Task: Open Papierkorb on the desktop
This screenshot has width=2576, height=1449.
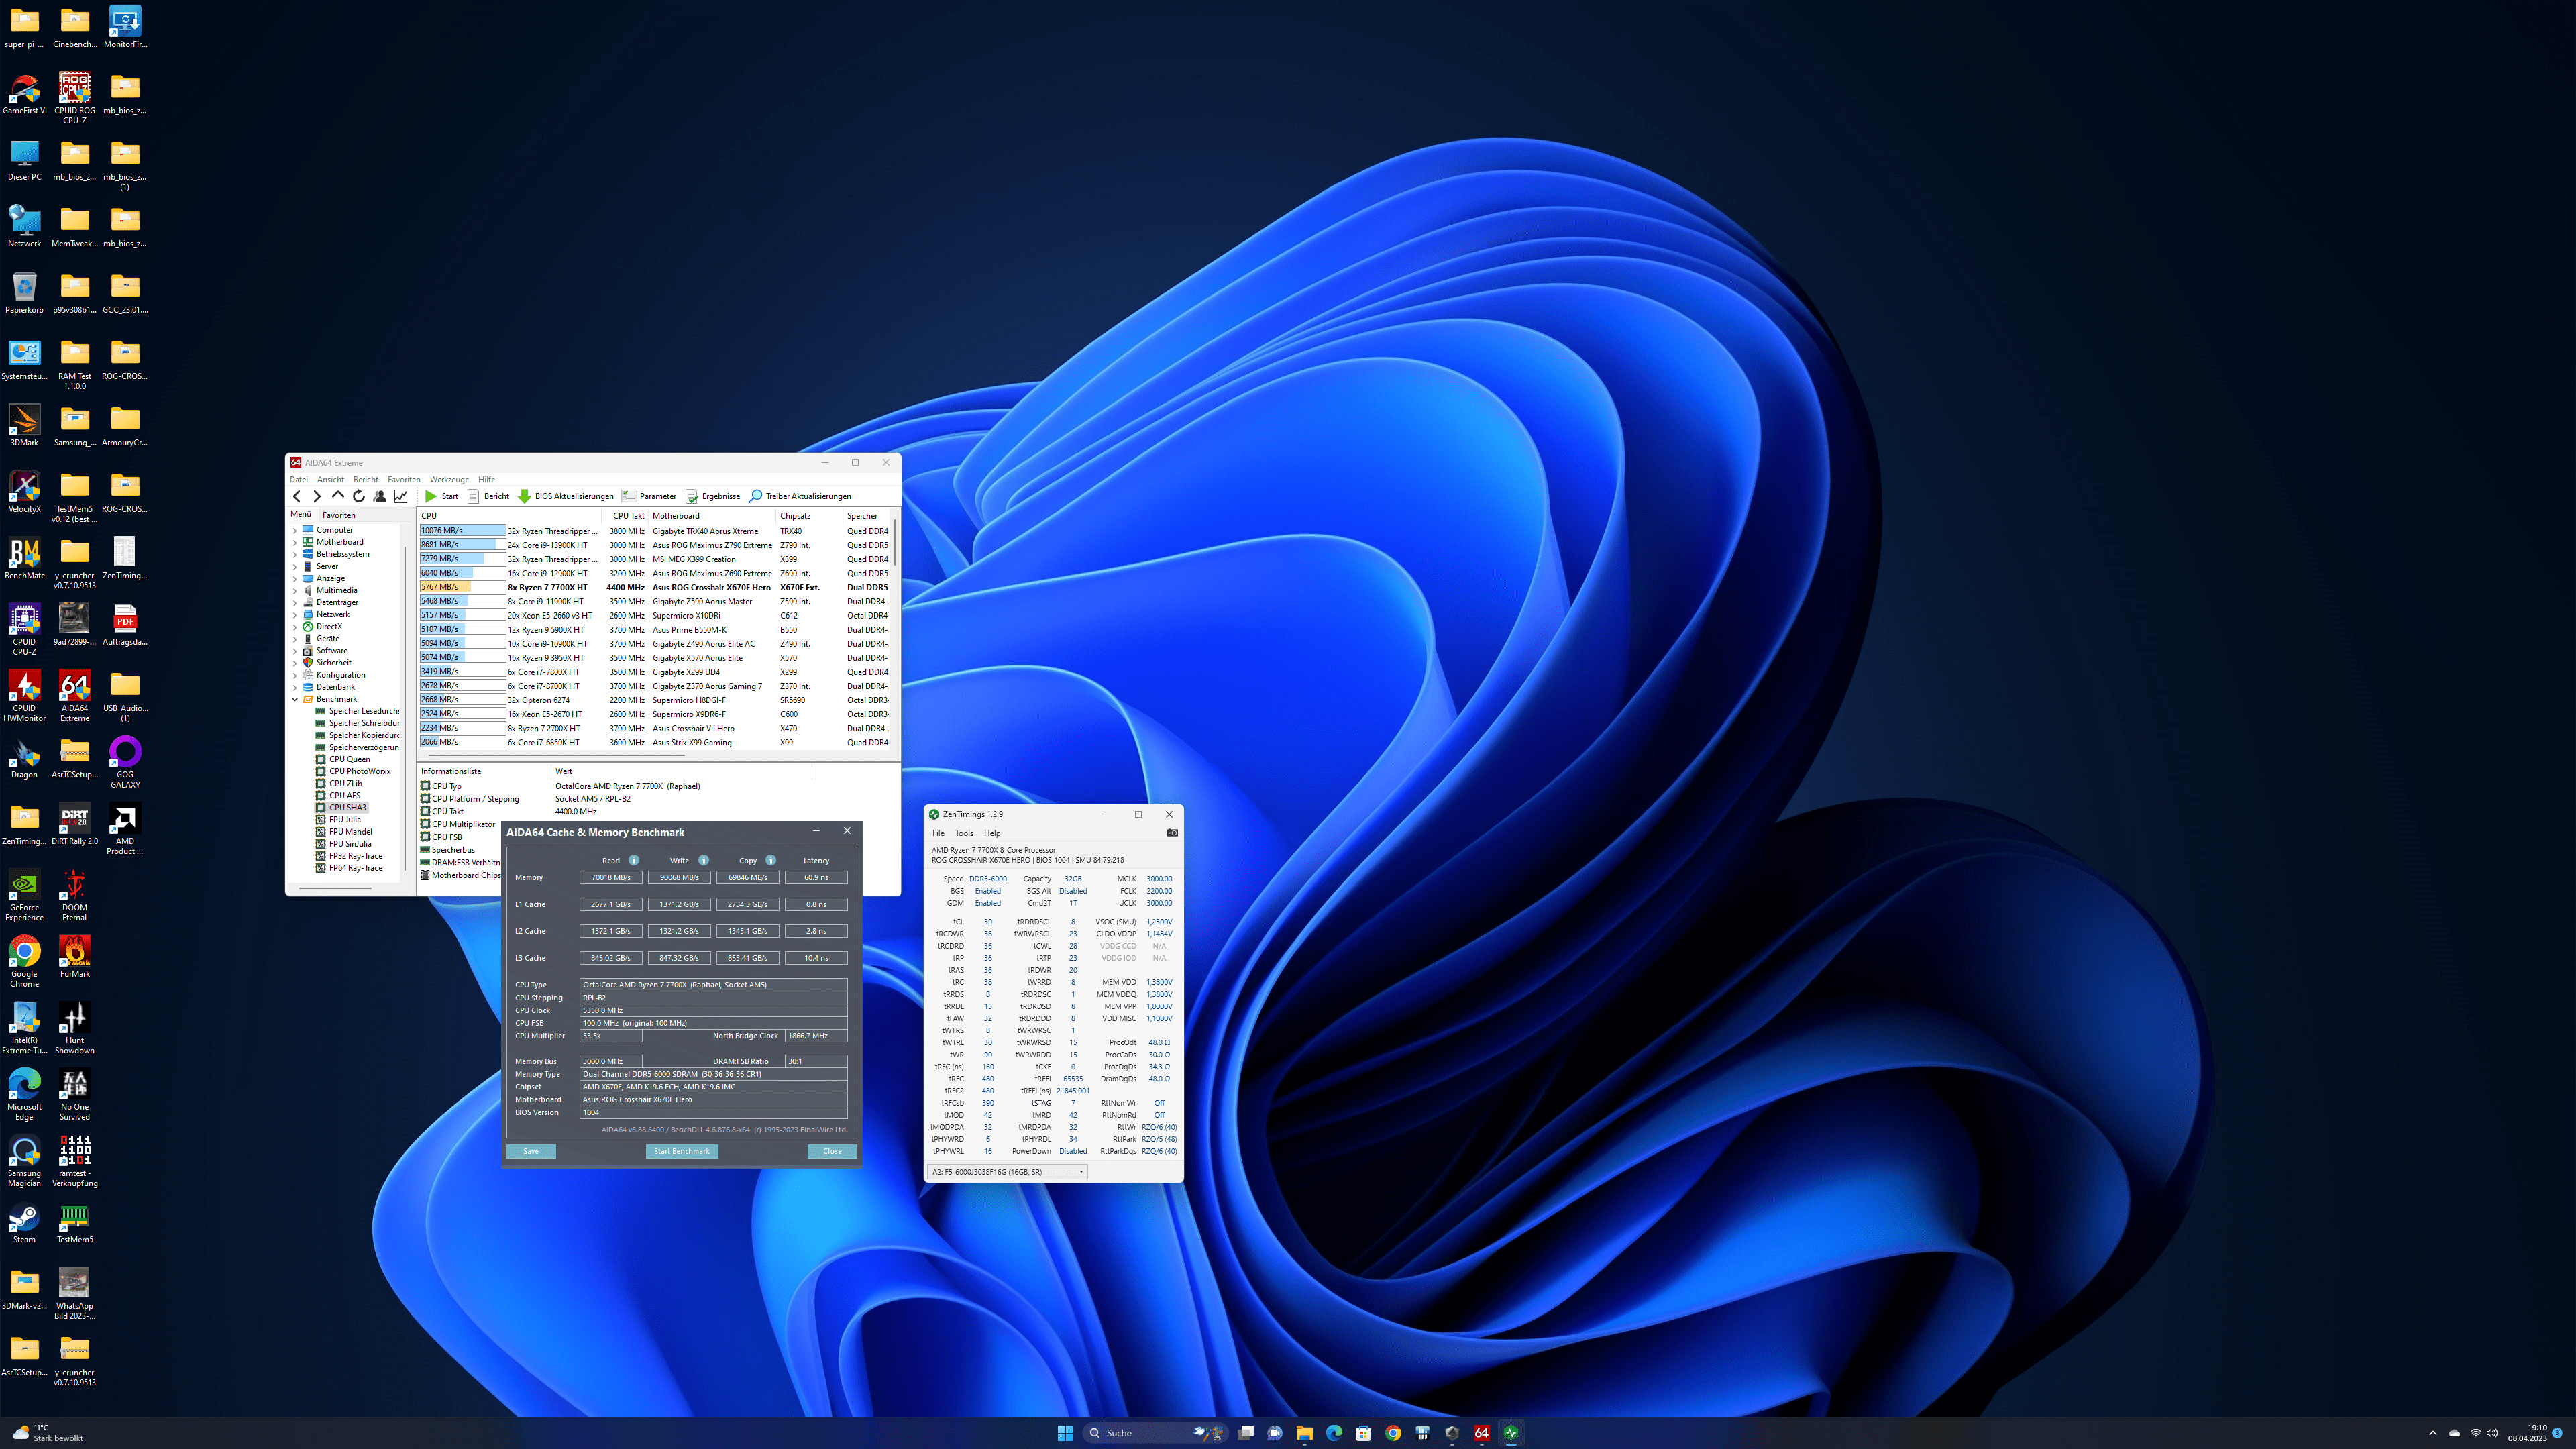Action: tap(24, 292)
